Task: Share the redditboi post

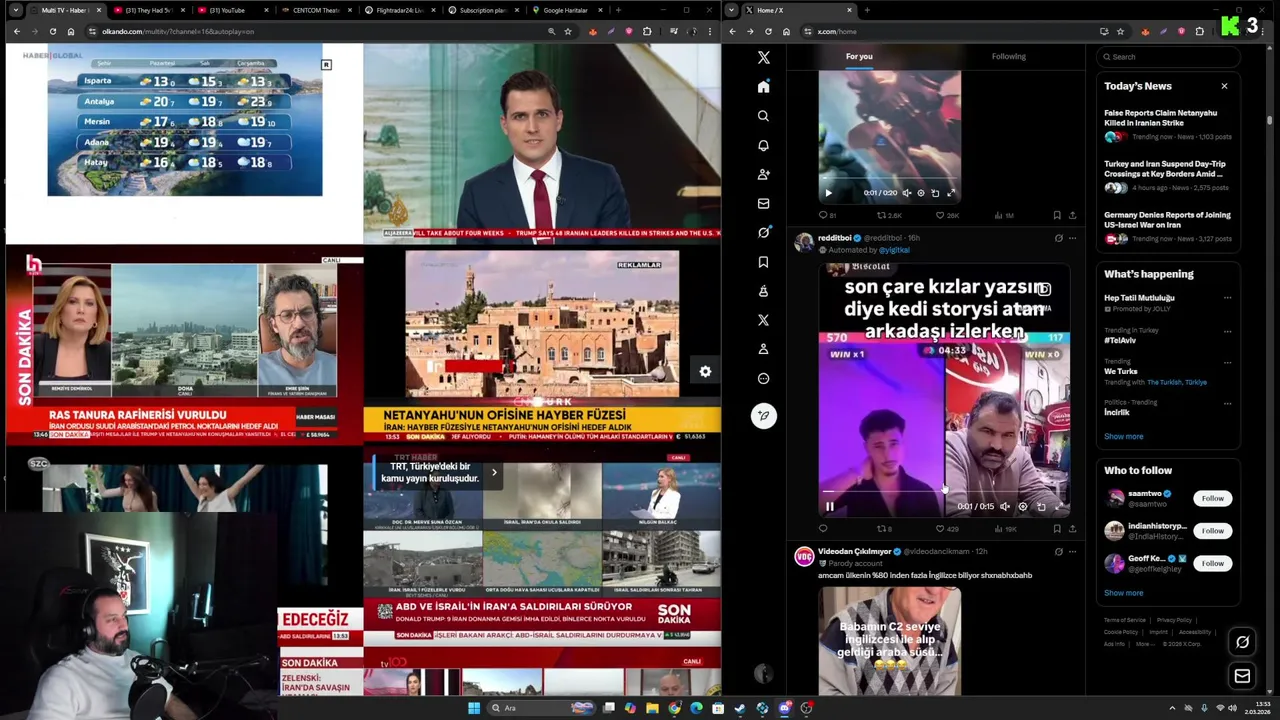Action: [x=1072, y=529]
